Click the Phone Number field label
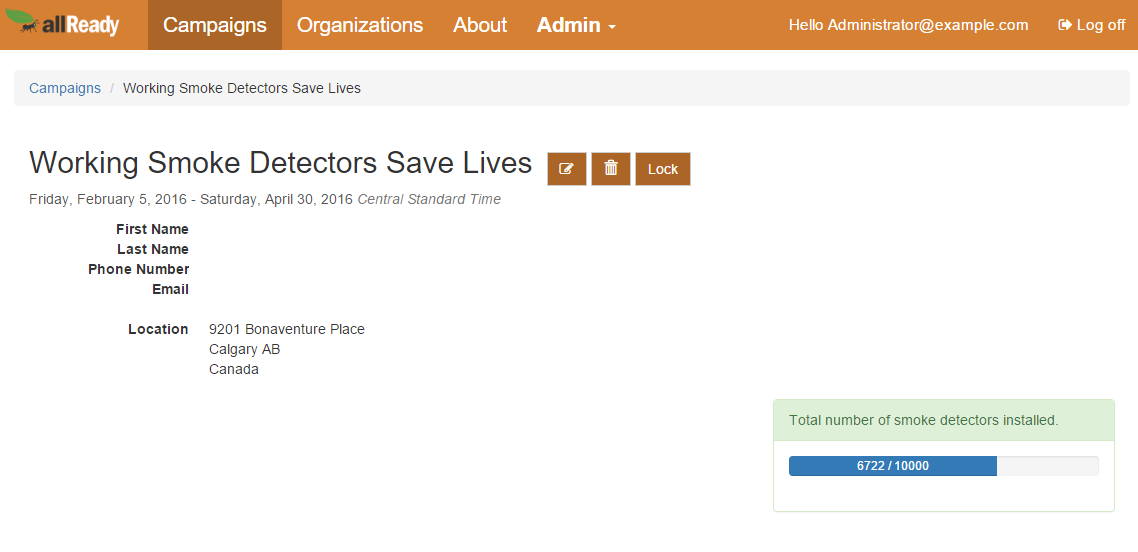The height and width of the screenshot is (552, 1138). pos(138,269)
